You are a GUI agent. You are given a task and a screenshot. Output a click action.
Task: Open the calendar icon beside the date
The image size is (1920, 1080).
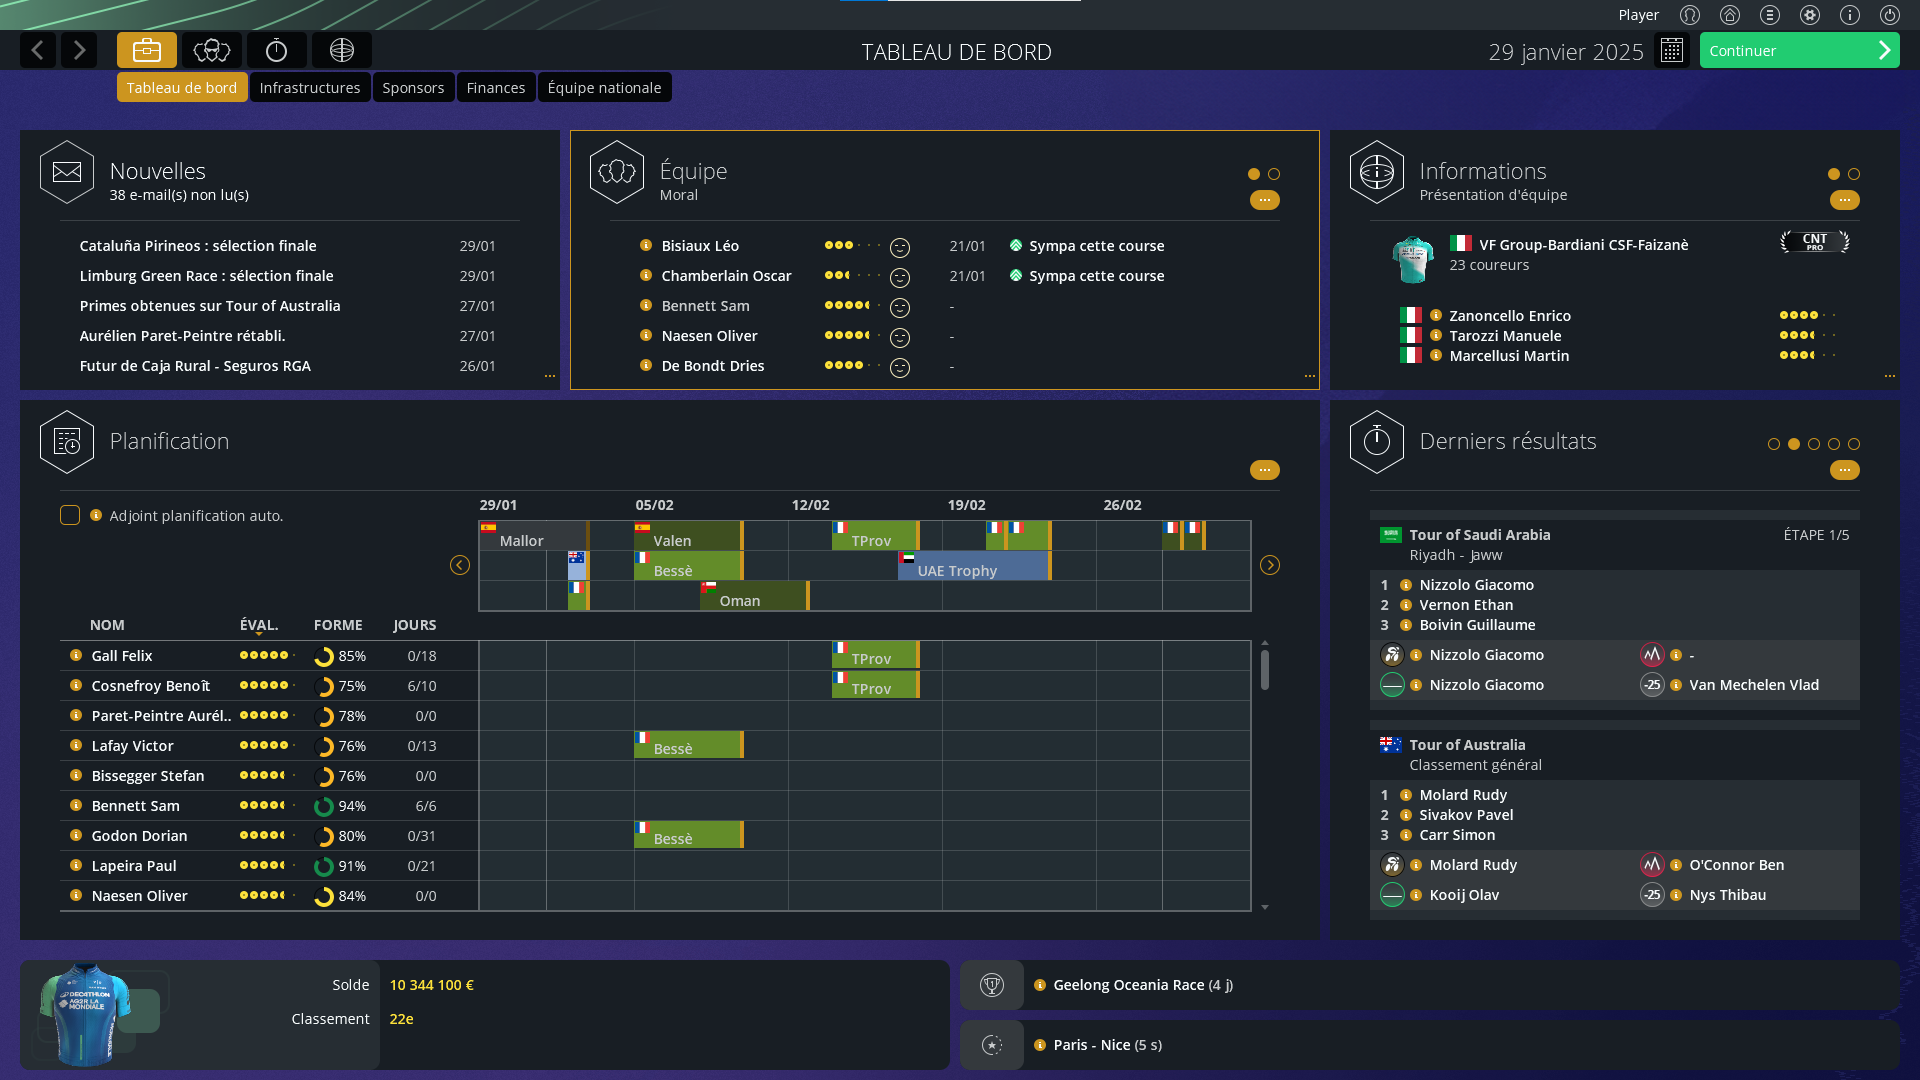[1672, 50]
